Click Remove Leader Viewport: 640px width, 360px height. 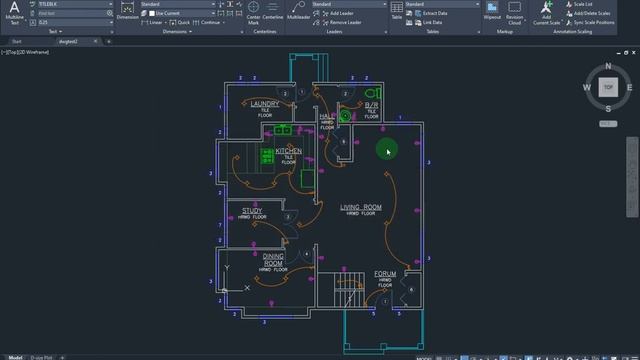pyautogui.click(x=342, y=22)
